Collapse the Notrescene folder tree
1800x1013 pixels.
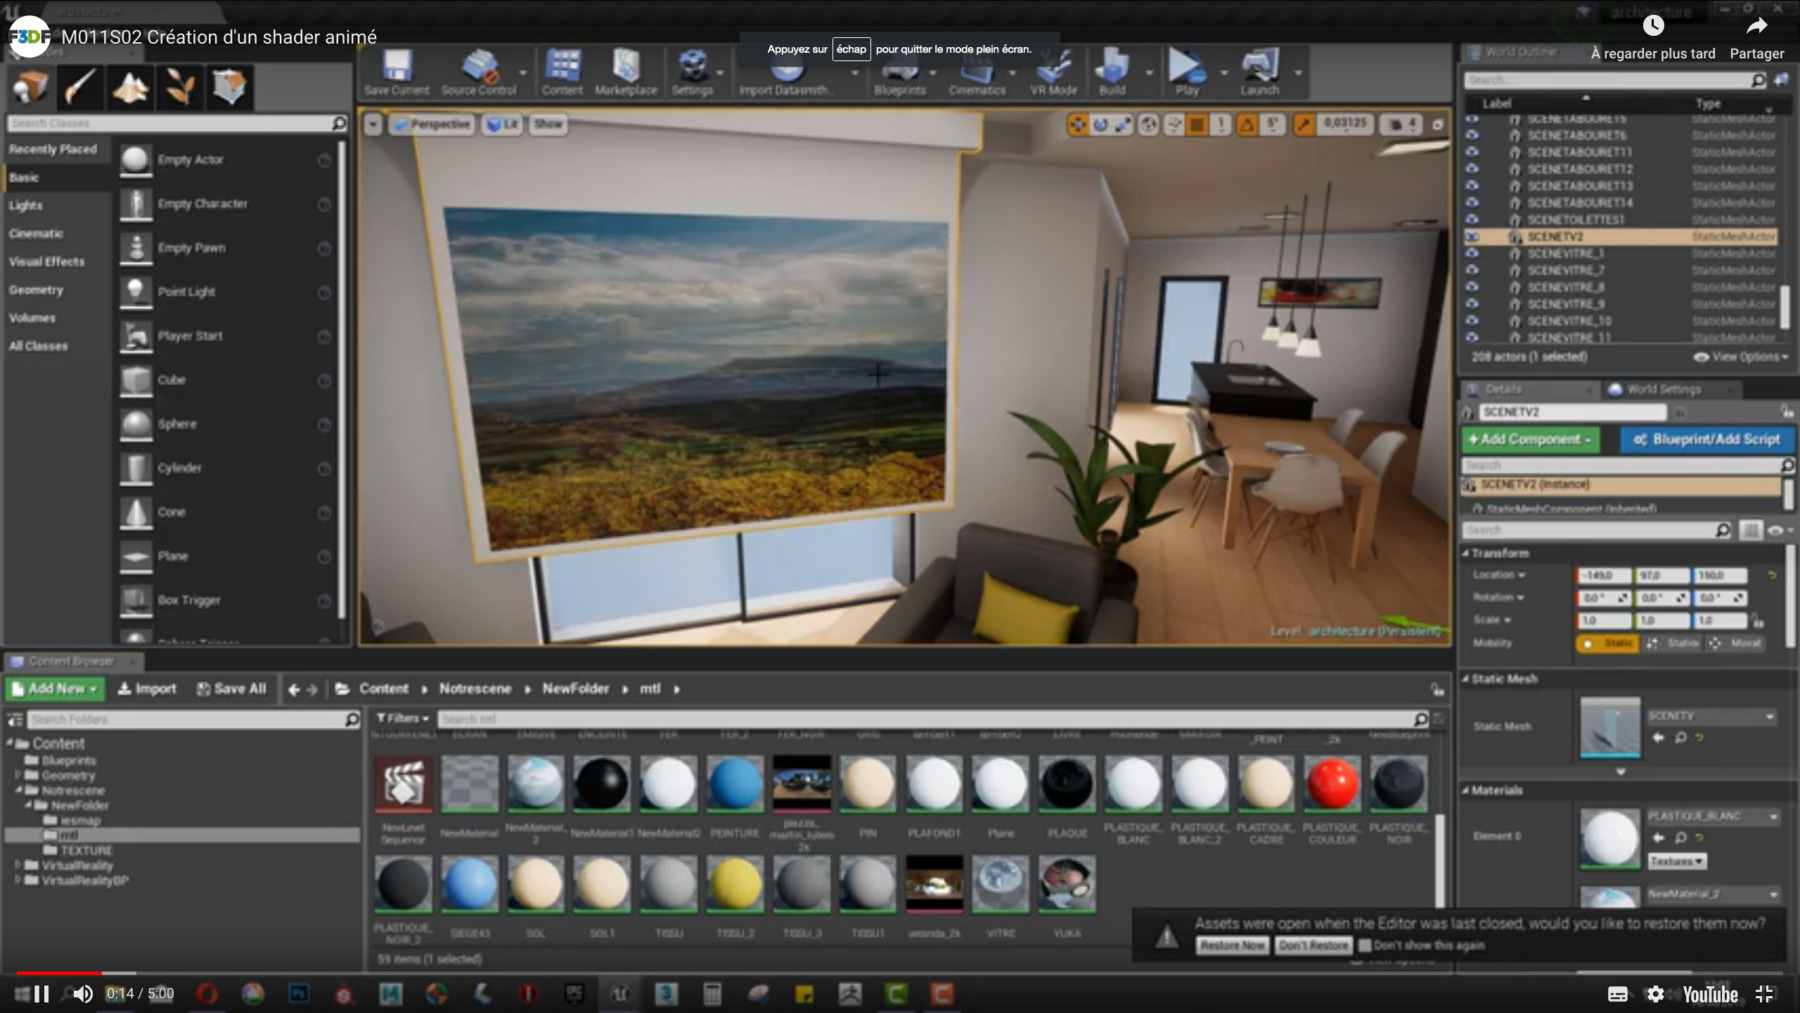tap(18, 790)
